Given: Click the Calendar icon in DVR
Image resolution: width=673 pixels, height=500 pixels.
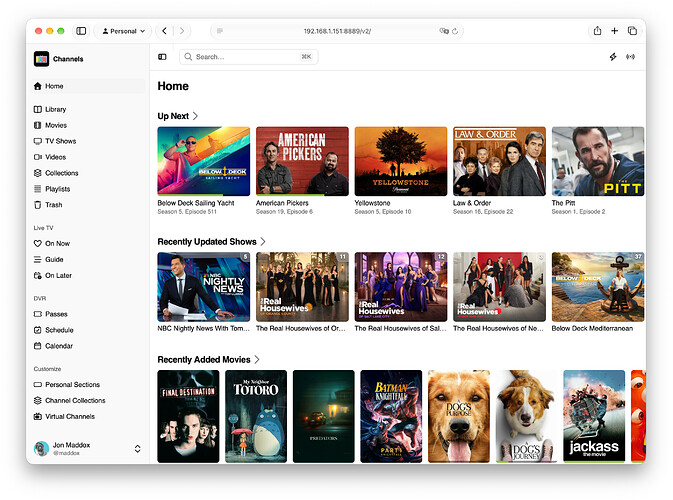Looking at the screenshot, I should (38, 346).
